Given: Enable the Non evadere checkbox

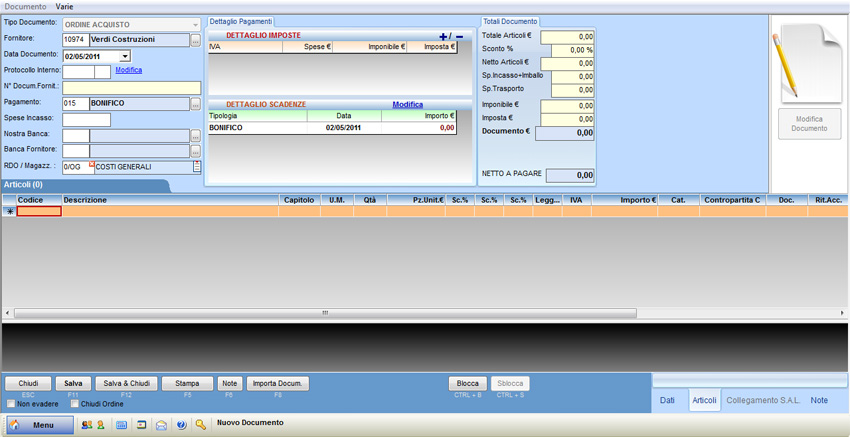Looking at the screenshot, I should coord(11,404).
